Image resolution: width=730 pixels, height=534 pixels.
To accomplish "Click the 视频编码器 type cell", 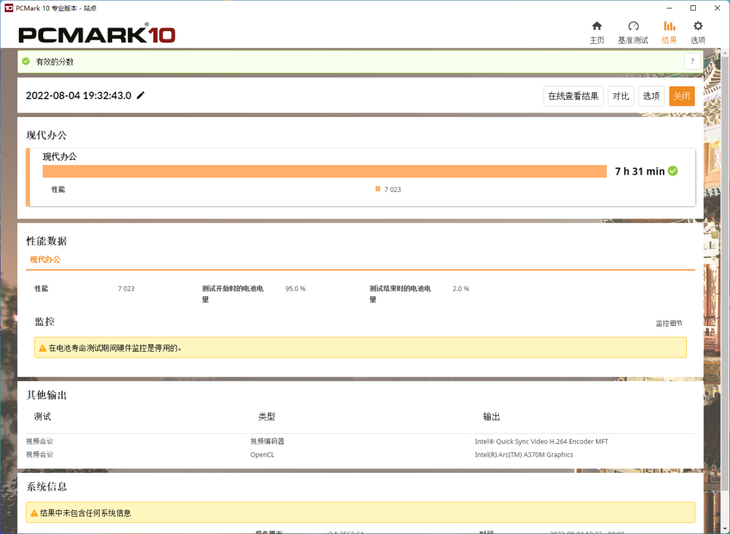I will pos(267,441).
